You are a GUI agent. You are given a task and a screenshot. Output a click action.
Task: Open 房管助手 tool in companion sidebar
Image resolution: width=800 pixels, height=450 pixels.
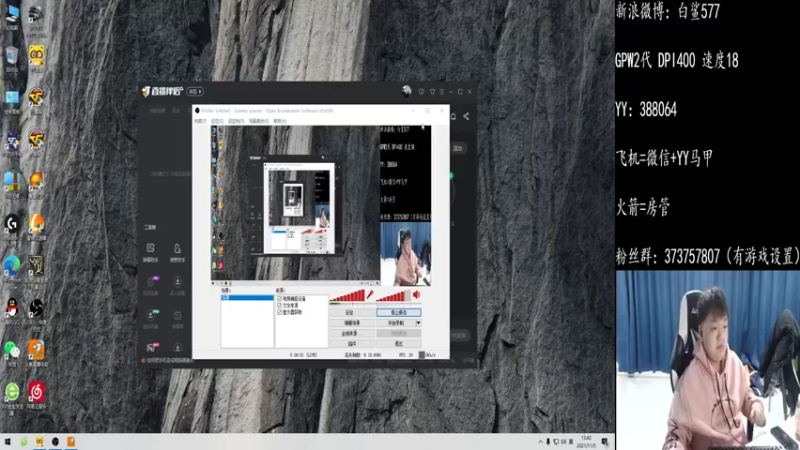177,253
